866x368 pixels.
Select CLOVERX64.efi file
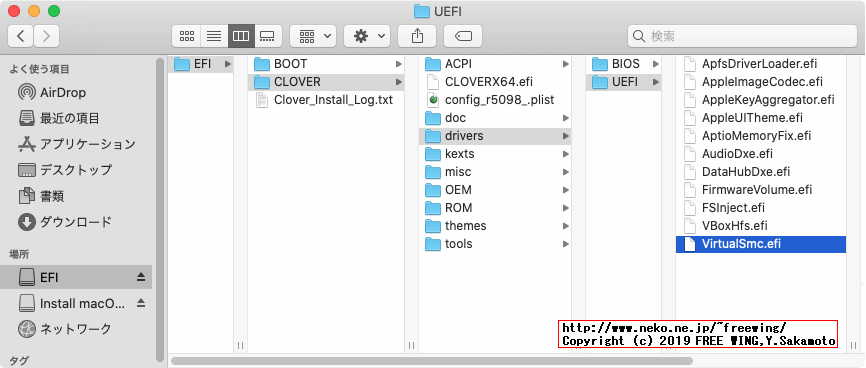pyautogui.click(x=495, y=82)
